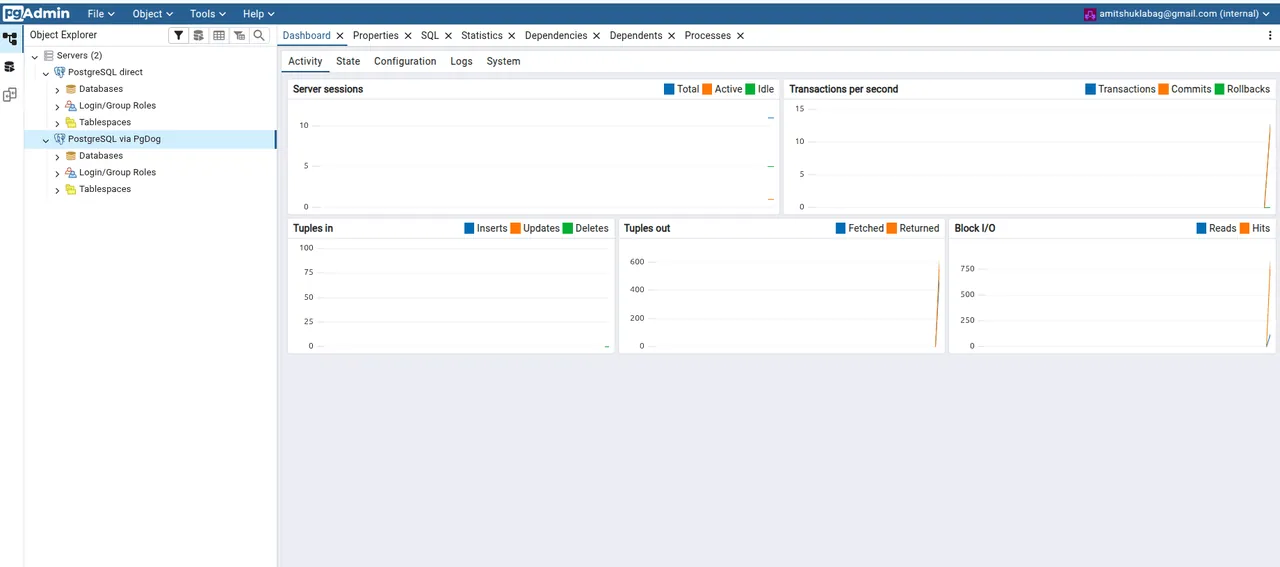The height and width of the screenshot is (567, 1280).
Task: Click Login/Group Roles icon under PostgreSQL via PgDog
Action: coord(71,172)
